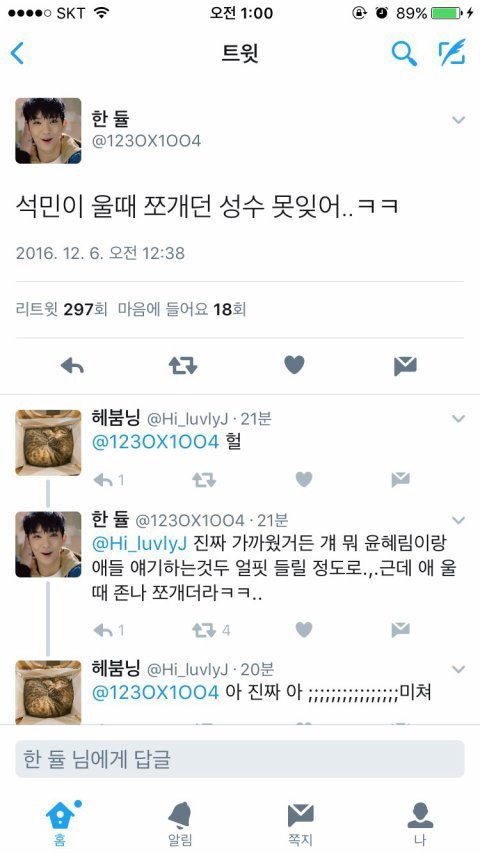Open chevron menu on 한 듈's reply
Screen dimensions: 480x853
point(459,520)
